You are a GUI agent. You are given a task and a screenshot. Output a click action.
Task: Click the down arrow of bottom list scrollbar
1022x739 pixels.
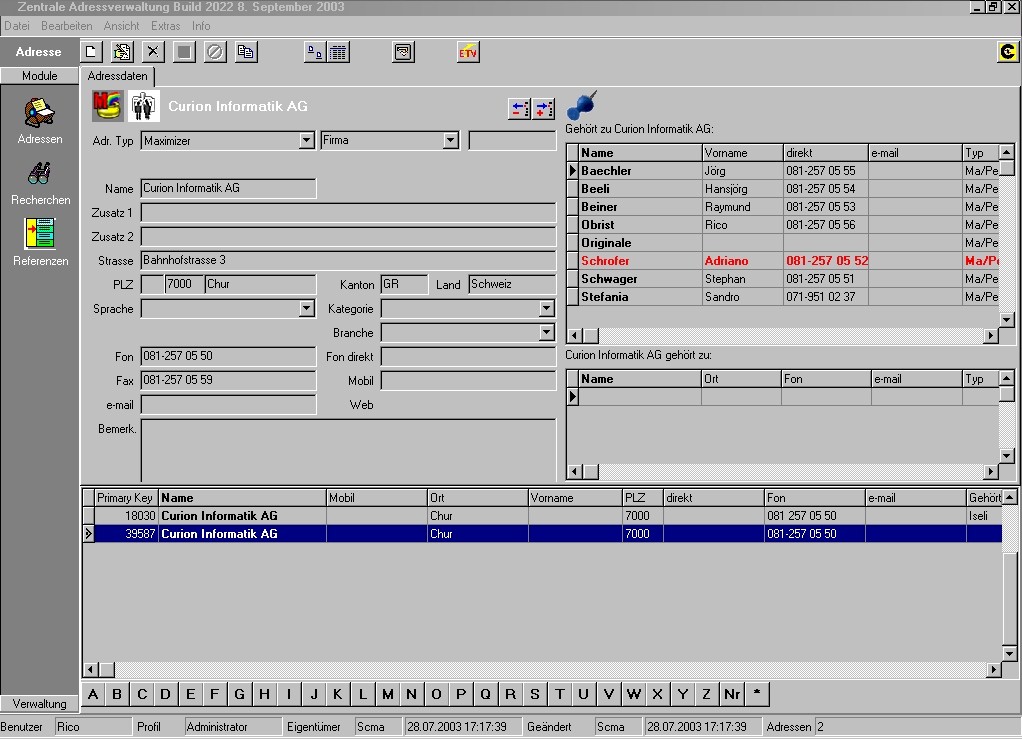[x=1010, y=654]
